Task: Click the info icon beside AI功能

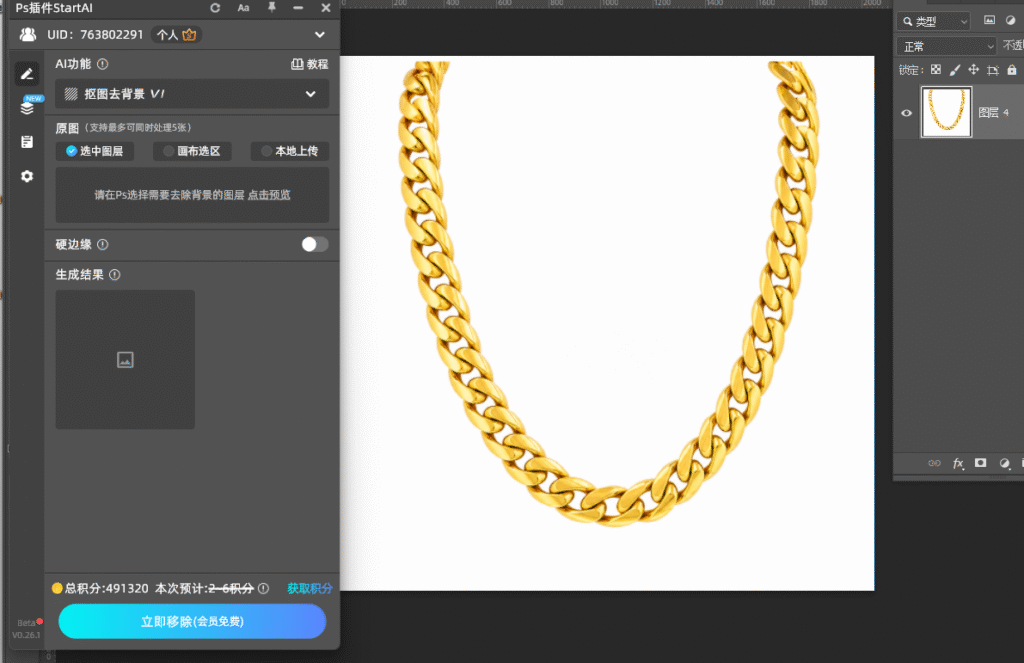Action: (103, 64)
